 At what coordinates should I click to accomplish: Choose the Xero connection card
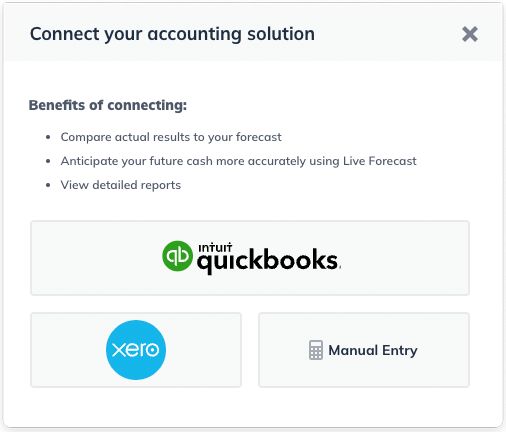(136, 350)
